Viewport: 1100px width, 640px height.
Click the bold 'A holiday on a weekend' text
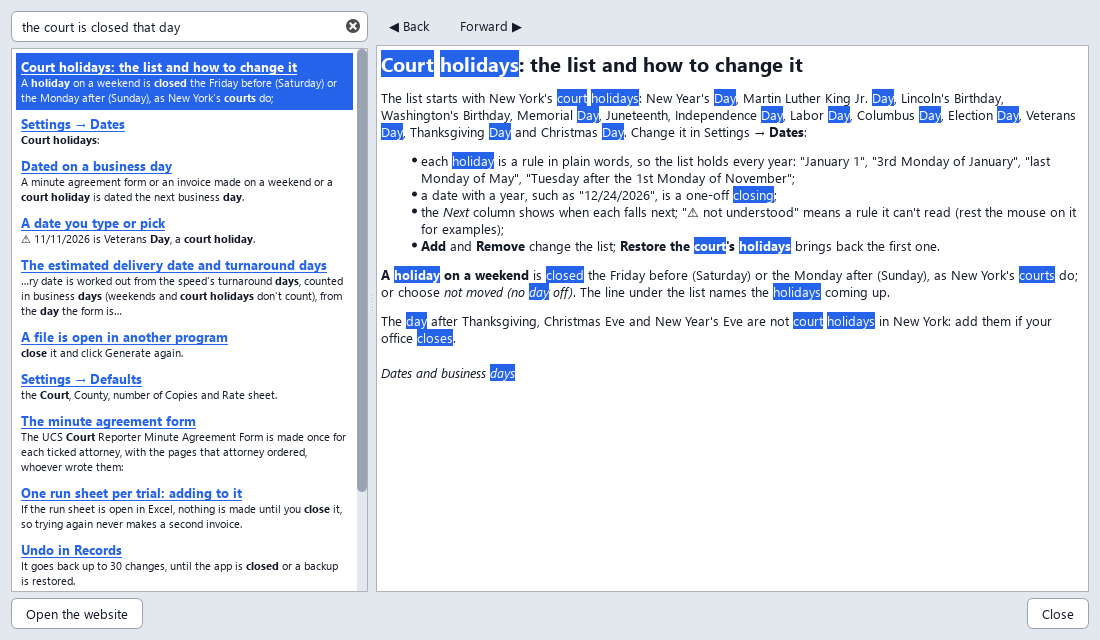pyautogui.click(x=455, y=275)
